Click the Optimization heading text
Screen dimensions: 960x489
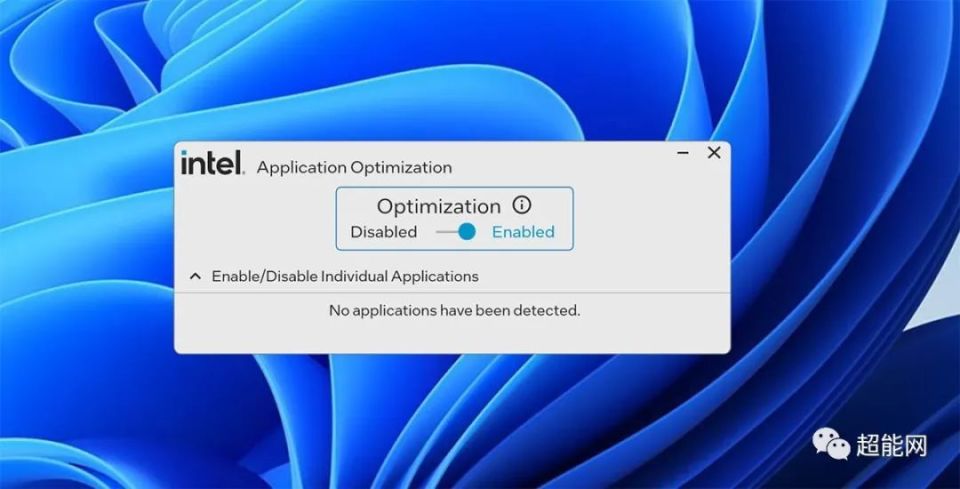point(438,206)
